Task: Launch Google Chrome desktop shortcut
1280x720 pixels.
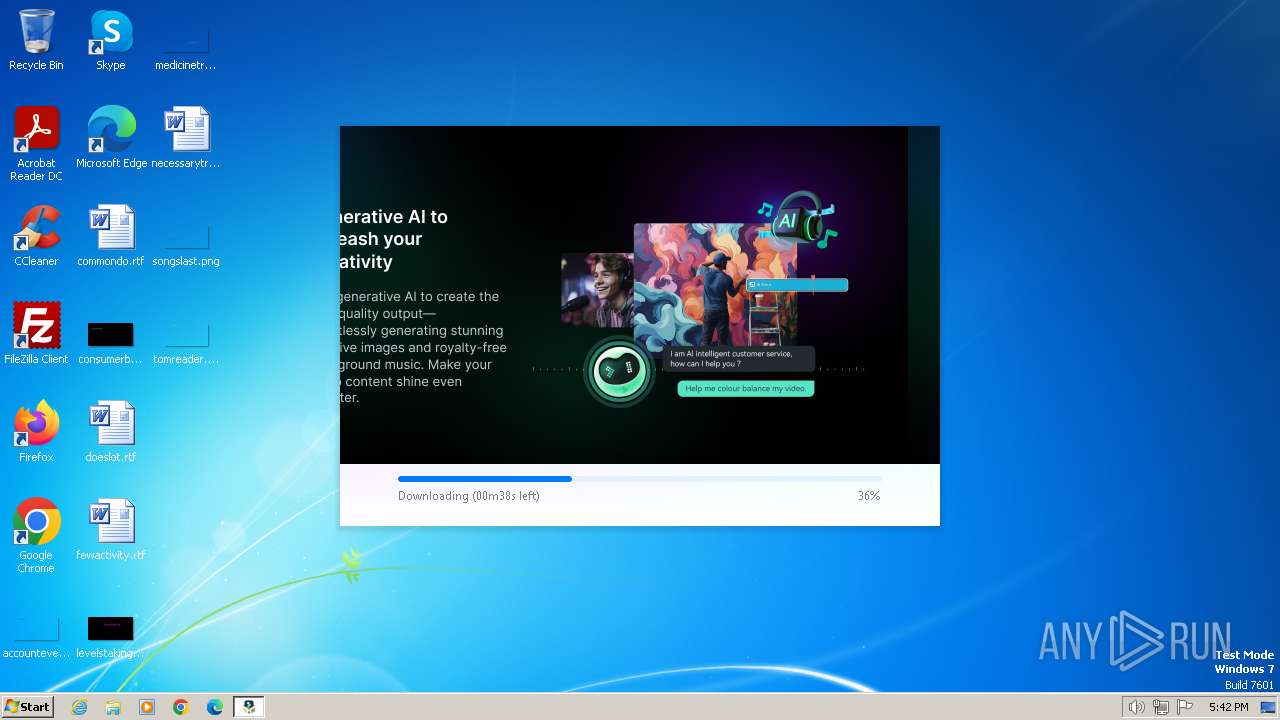Action: [x=36, y=536]
